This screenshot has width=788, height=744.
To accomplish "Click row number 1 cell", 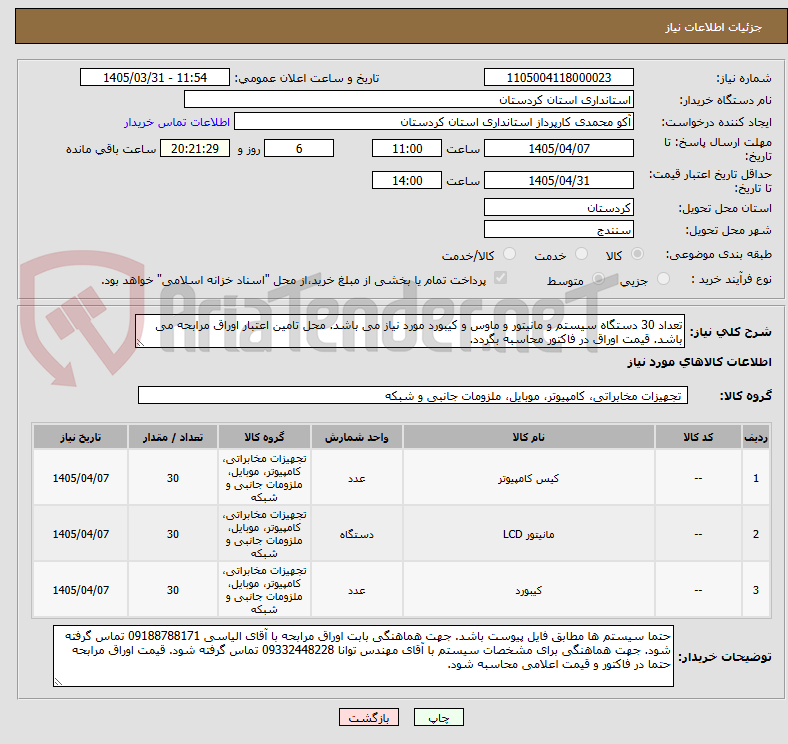I will click(755, 478).
